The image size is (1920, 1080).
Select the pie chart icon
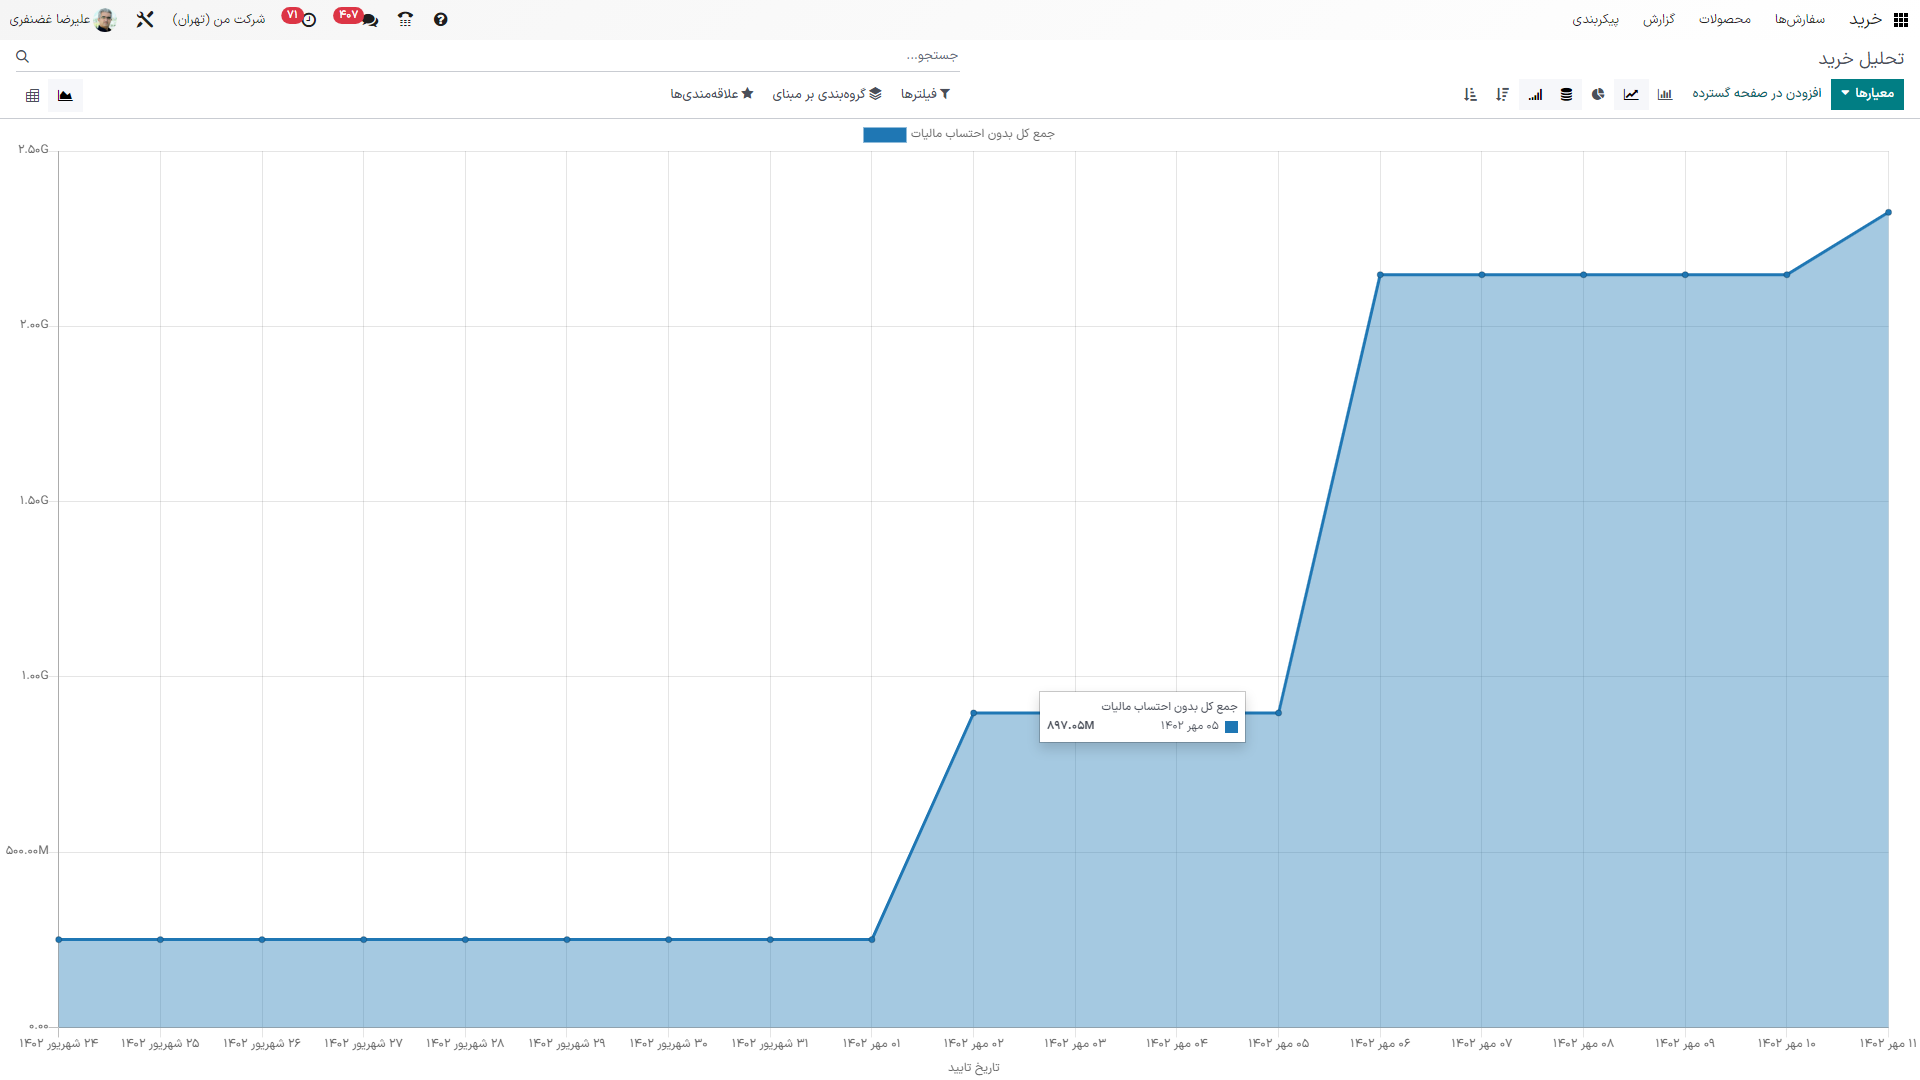click(1598, 94)
